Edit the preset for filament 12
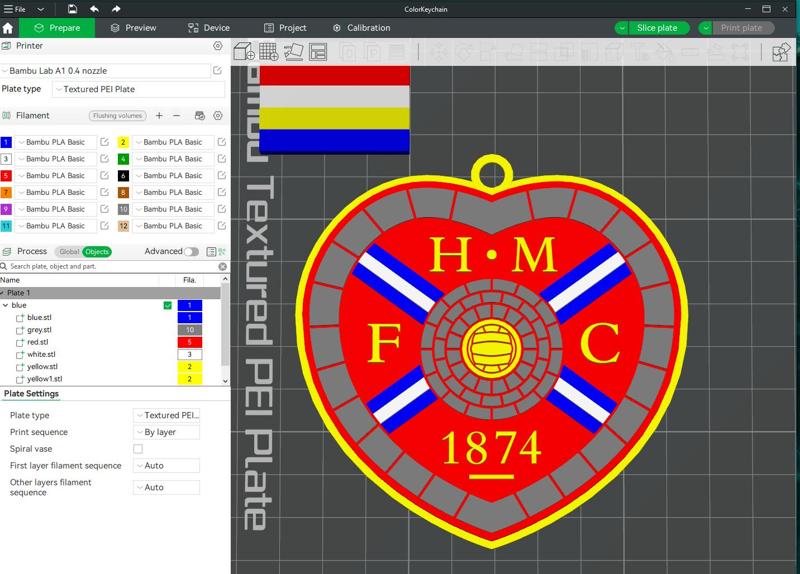 [221, 226]
